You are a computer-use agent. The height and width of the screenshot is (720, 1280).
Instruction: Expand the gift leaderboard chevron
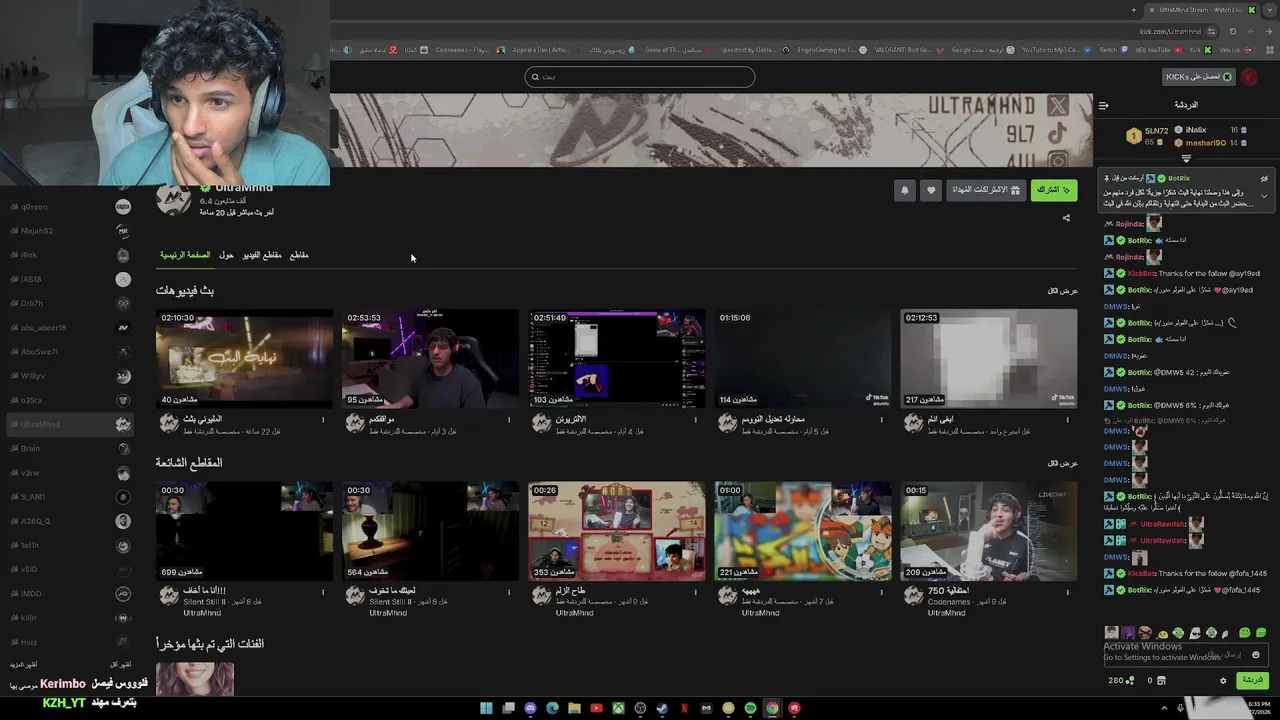tap(1186, 159)
